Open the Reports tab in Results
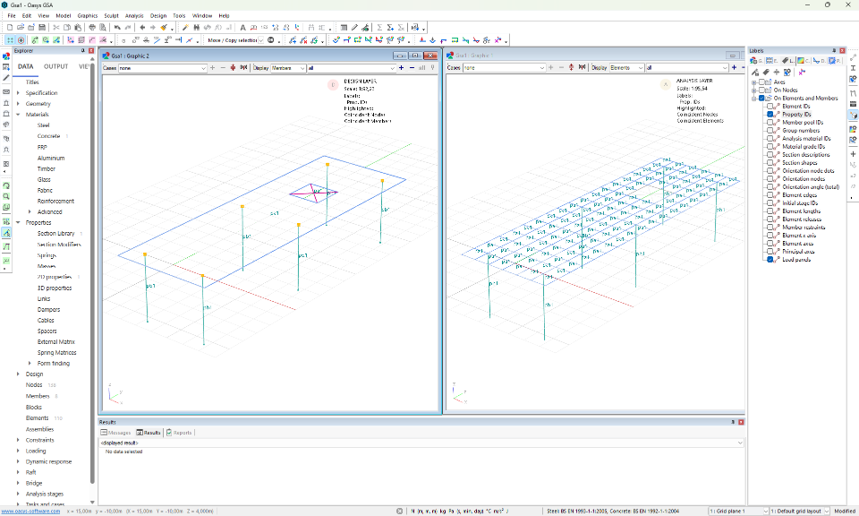Viewport: 859px width, 516px height. [179, 433]
